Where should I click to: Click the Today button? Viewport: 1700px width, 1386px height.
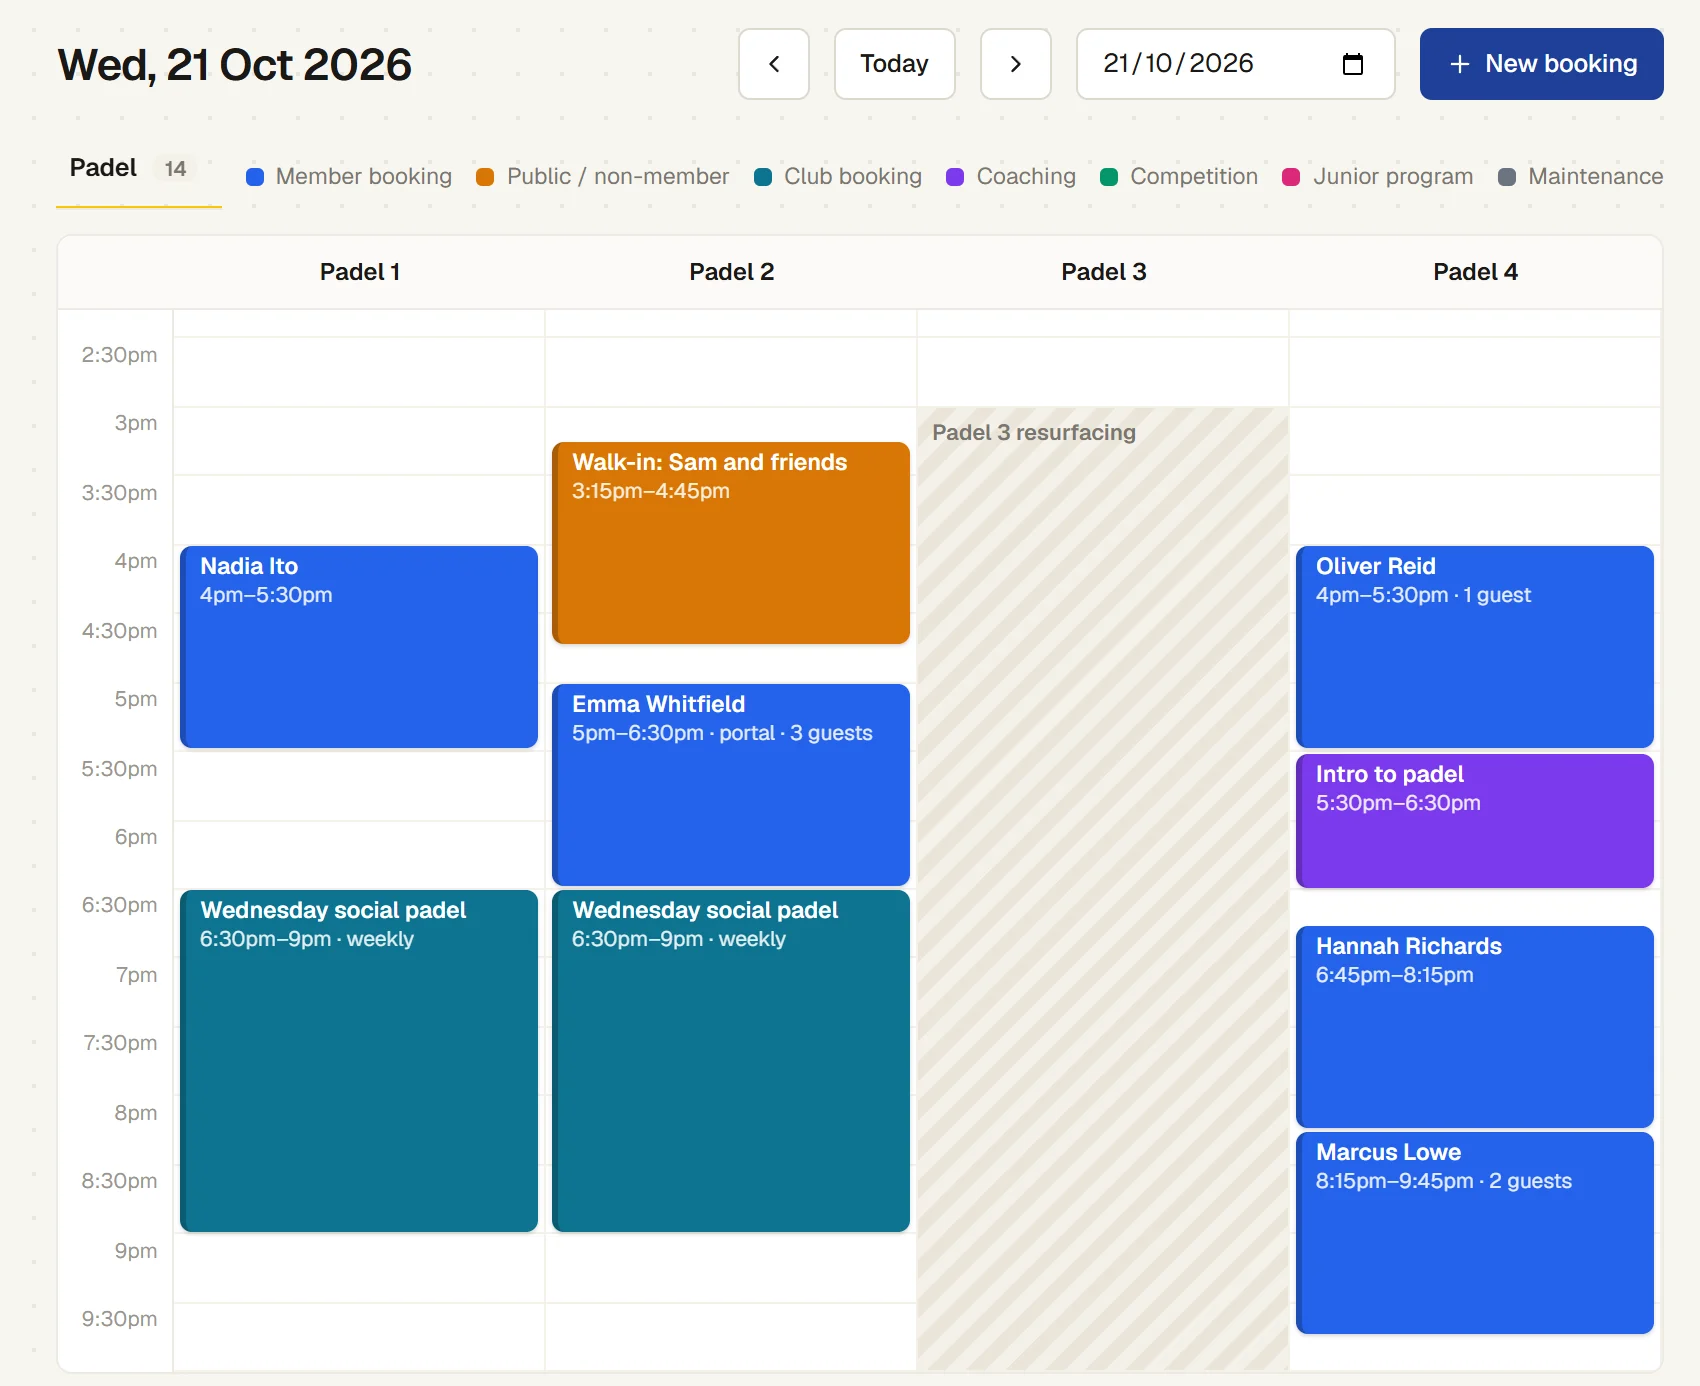(894, 64)
